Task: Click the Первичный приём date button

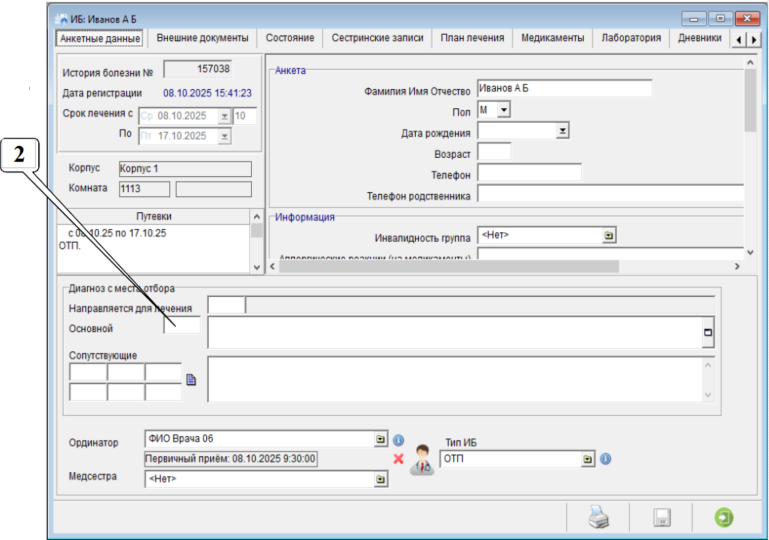Action: tap(231, 458)
